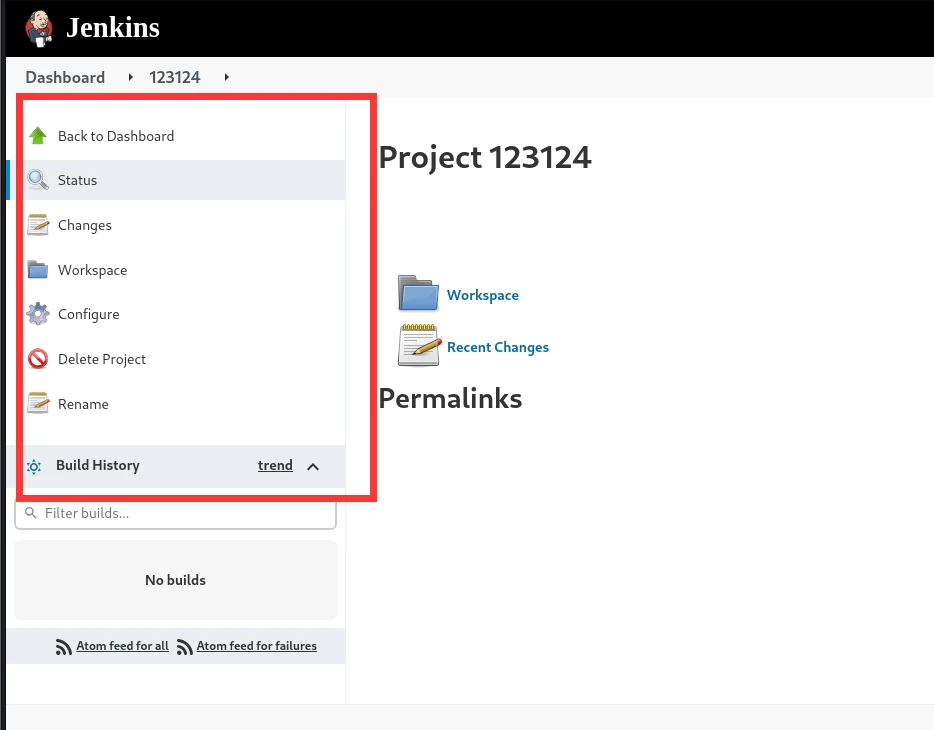Click the No builds message
This screenshot has height=730, width=934.
point(175,580)
